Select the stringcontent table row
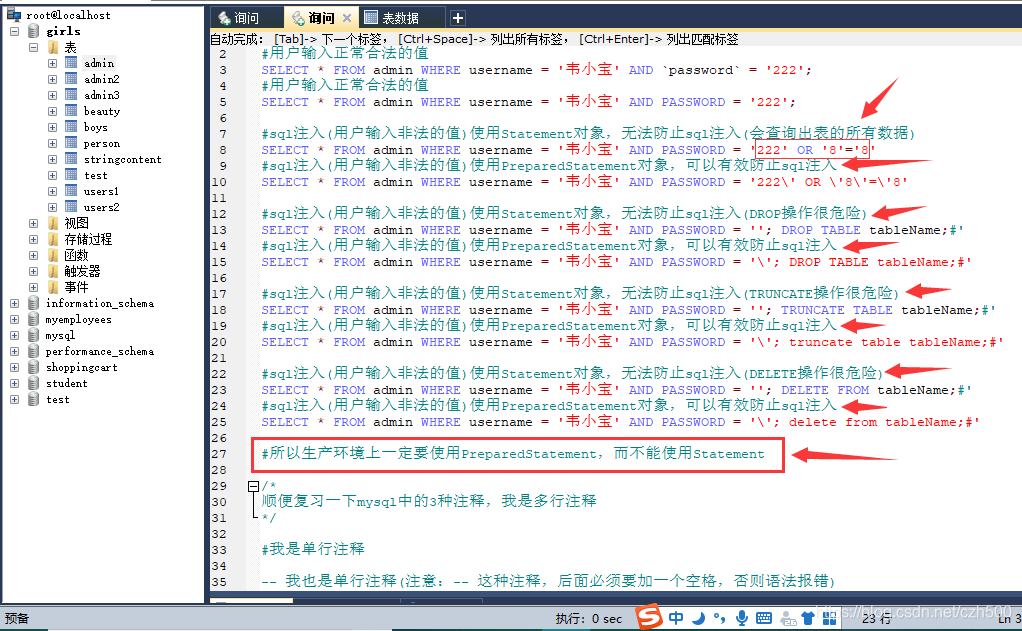Viewport: 1022px width, 631px height. 123,159
